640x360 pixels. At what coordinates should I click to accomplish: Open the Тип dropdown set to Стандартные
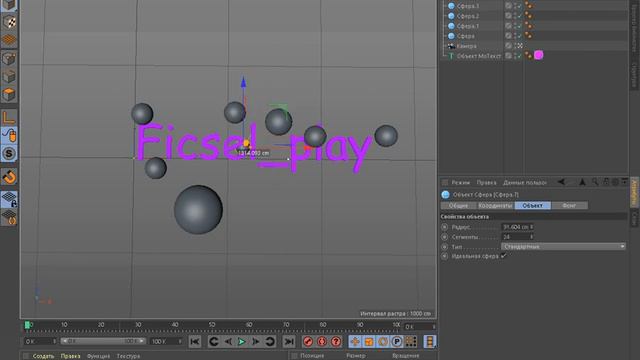point(563,247)
